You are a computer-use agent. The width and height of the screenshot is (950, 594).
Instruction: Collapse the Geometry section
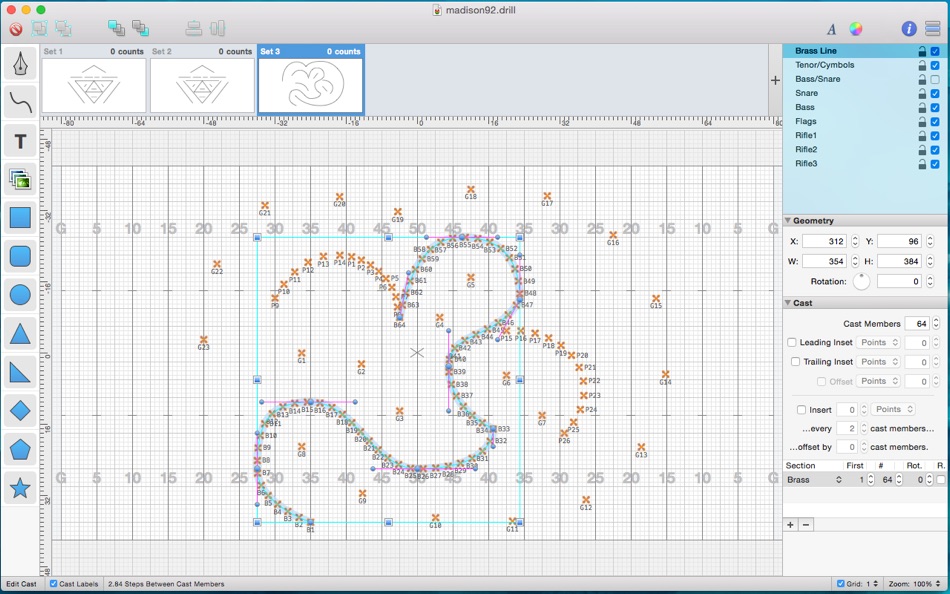788,221
